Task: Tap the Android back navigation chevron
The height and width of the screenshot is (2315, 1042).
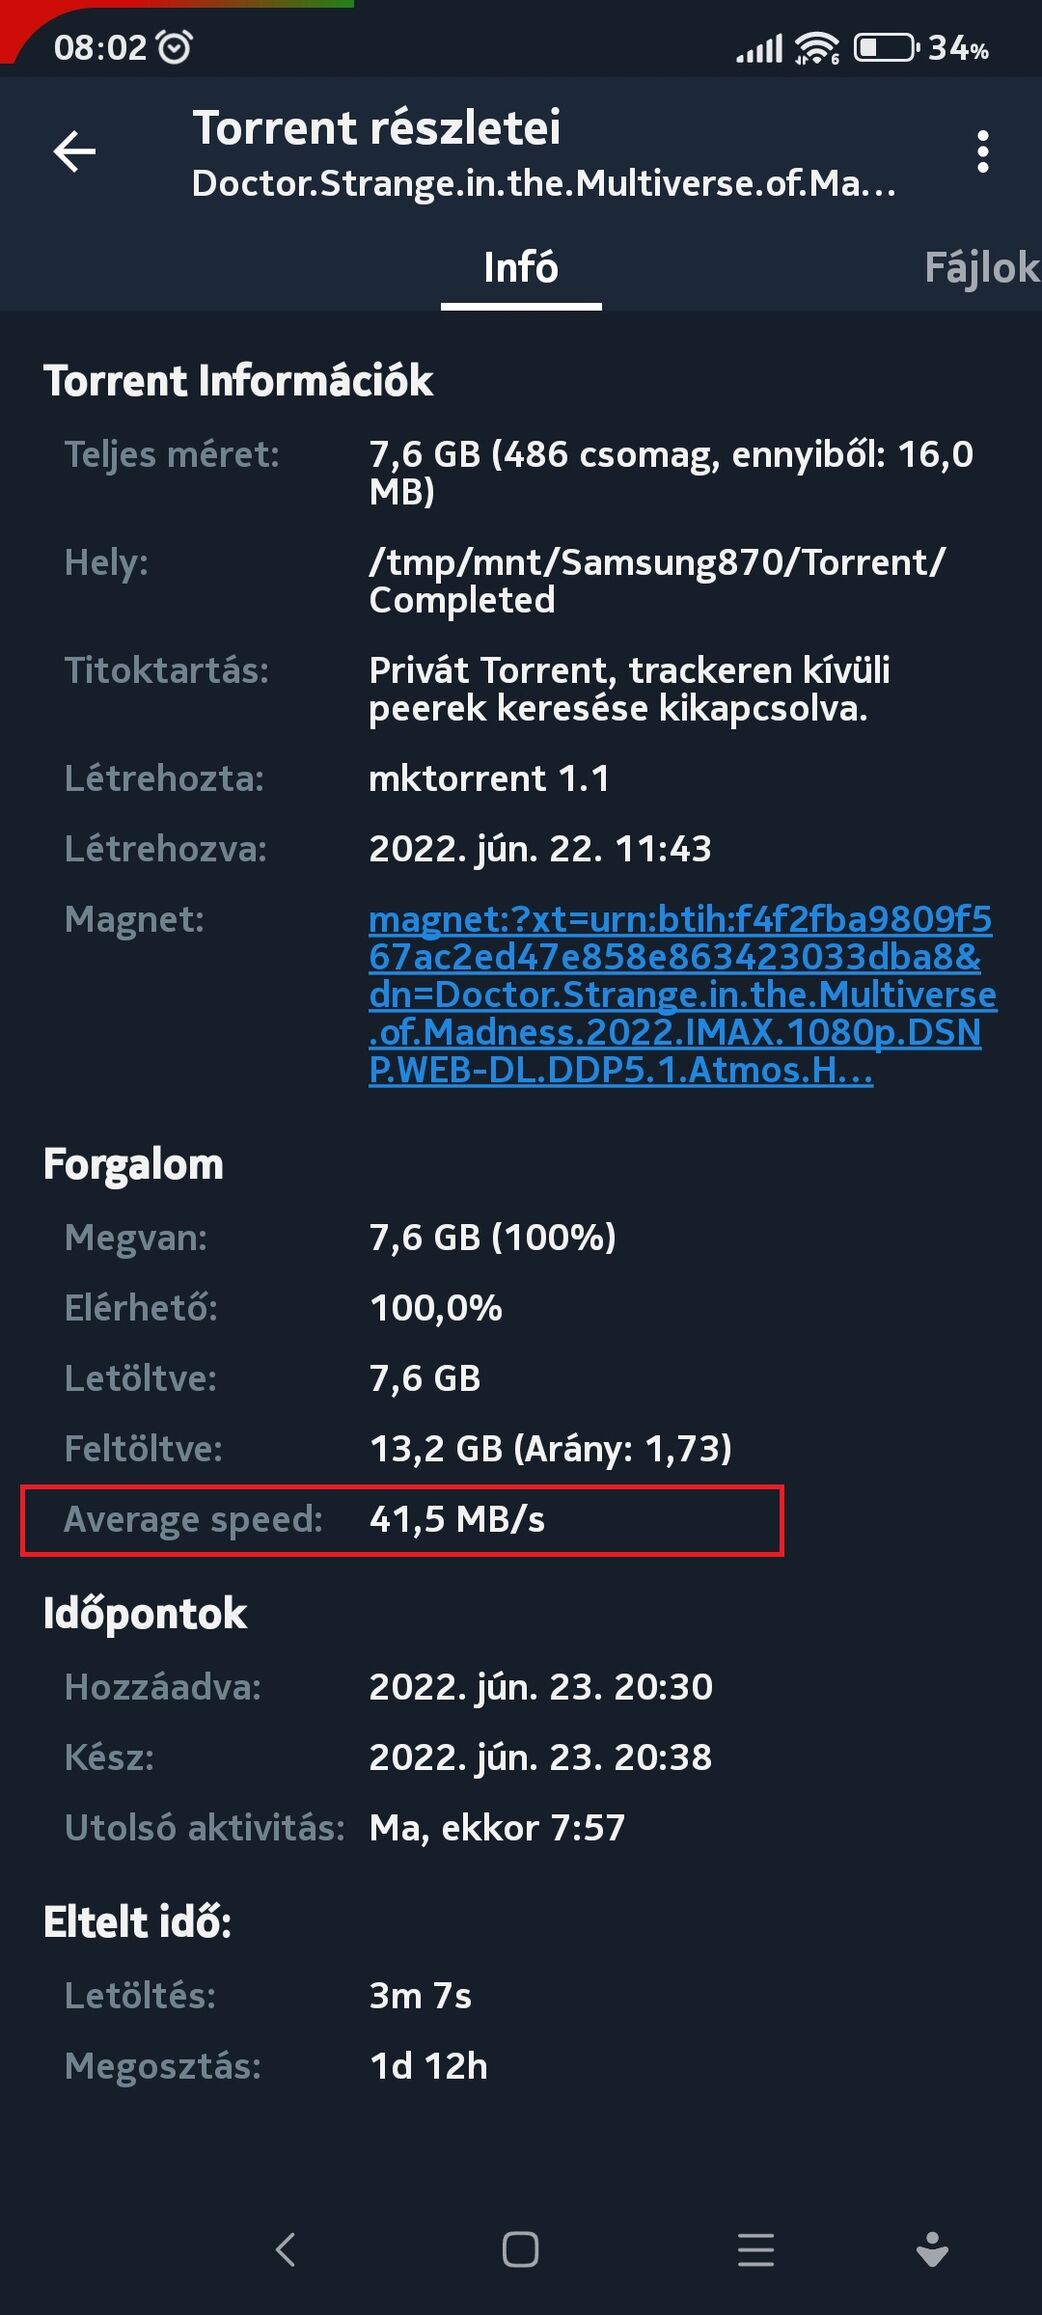Action: pyautogui.click(x=285, y=2250)
